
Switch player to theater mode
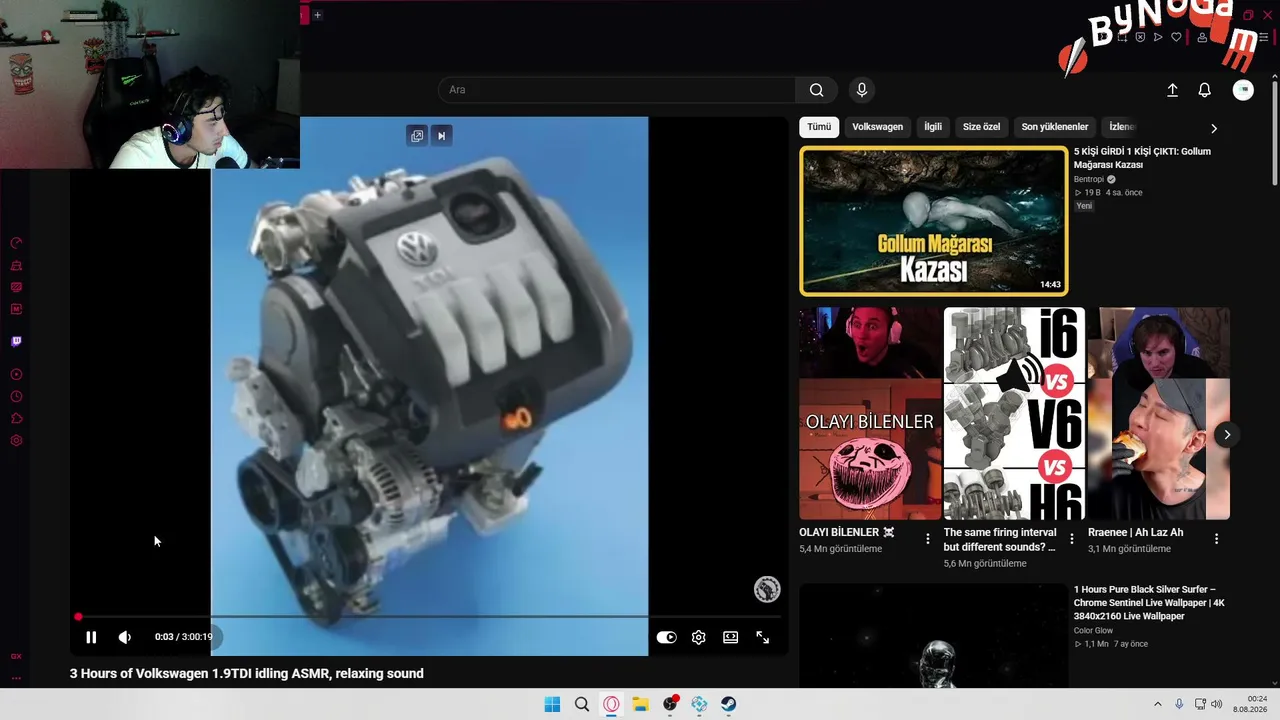731,637
